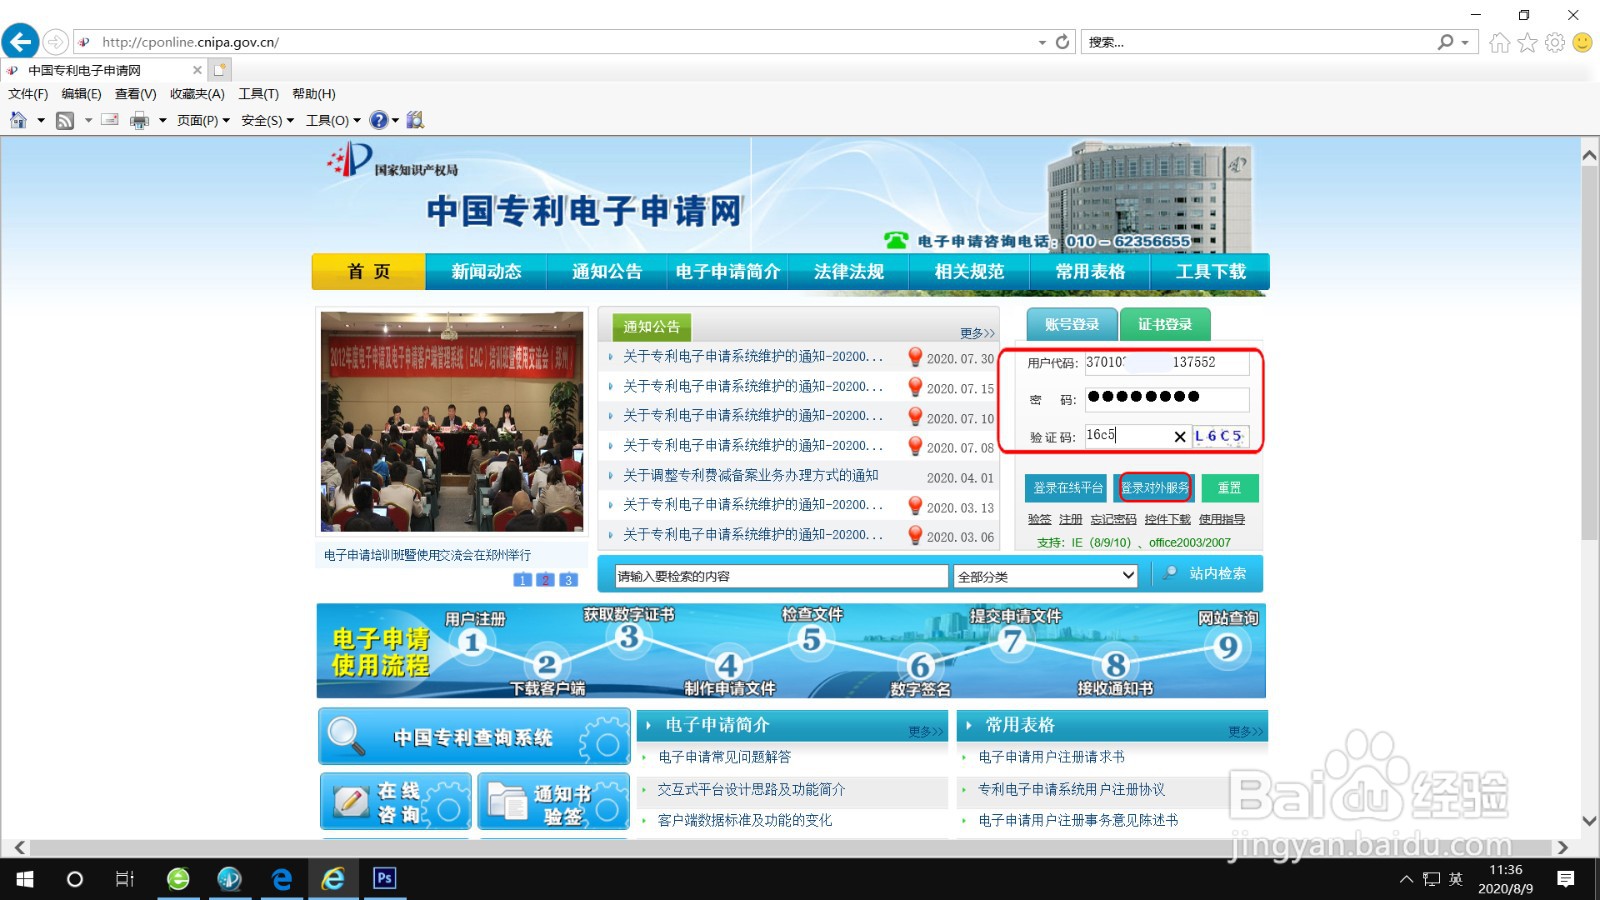Viewport: 1600px width, 900px height.
Task: Click the horizontal scrollbar right arrow
Action: point(1563,847)
